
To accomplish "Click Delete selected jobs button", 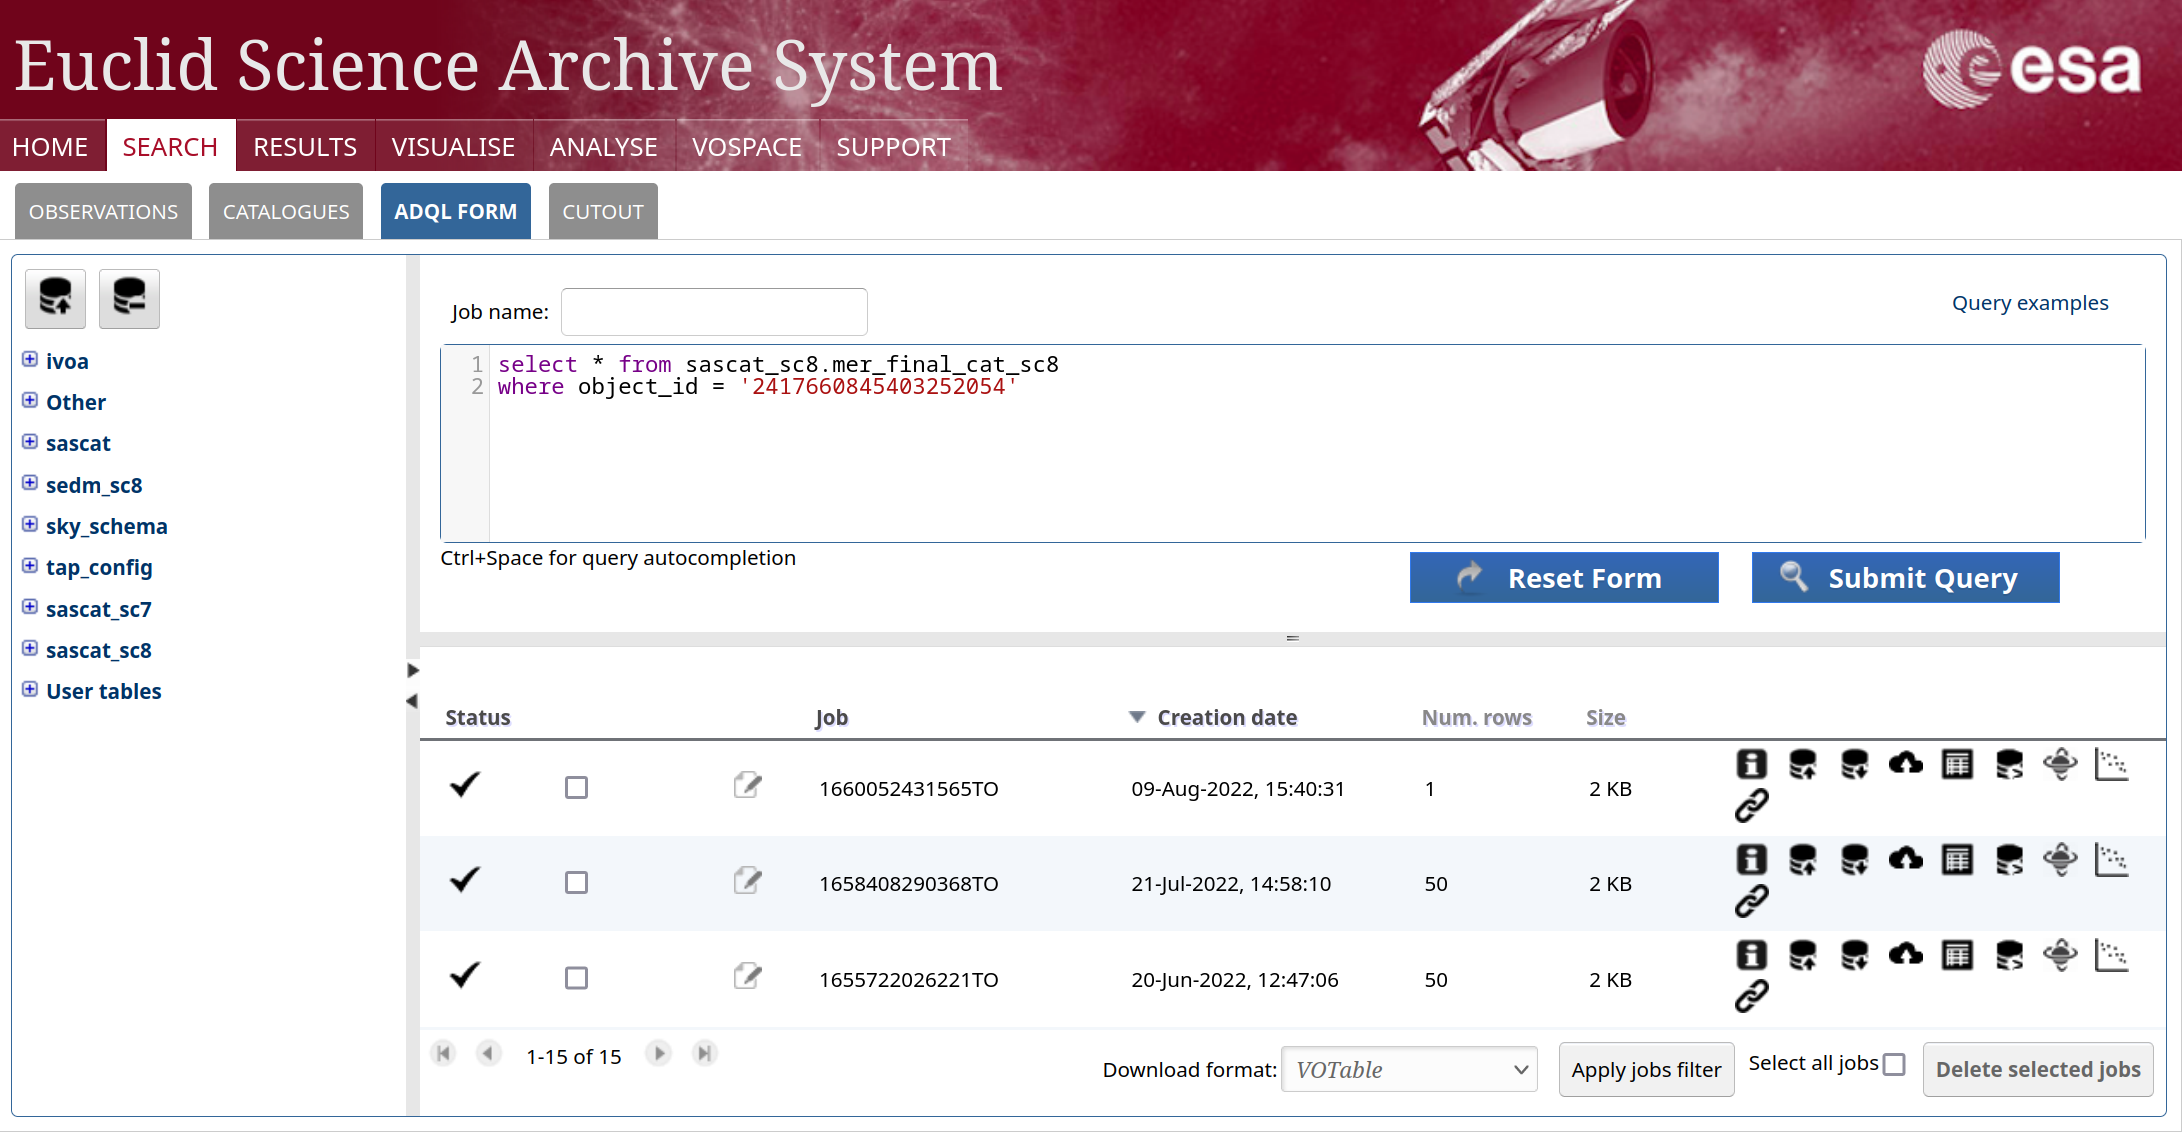I will (x=2038, y=1070).
